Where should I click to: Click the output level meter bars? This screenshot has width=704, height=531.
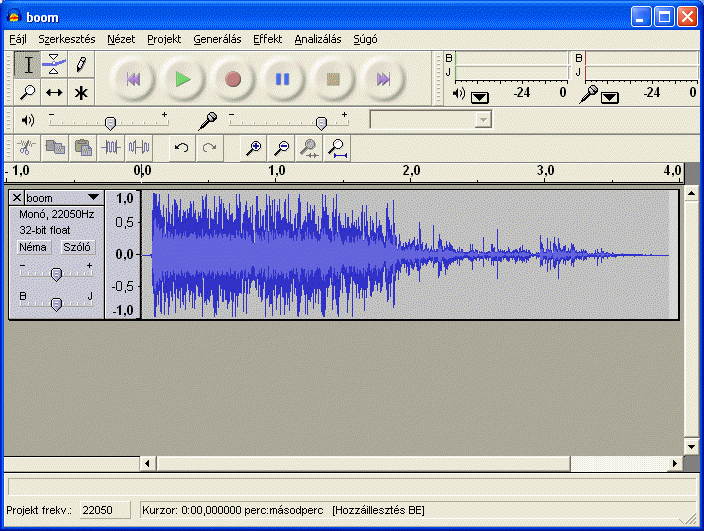coord(511,66)
